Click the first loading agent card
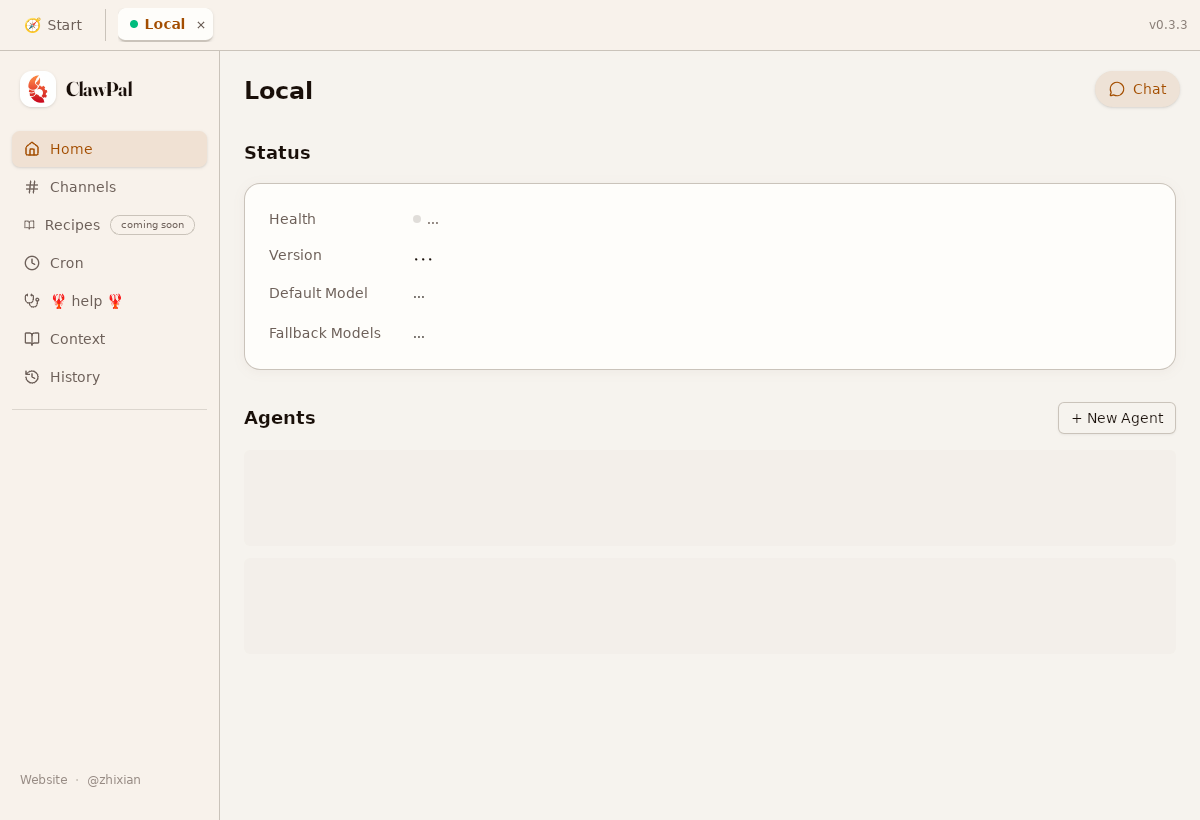Image resolution: width=1200 pixels, height=820 pixels. (x=710, y=498)
